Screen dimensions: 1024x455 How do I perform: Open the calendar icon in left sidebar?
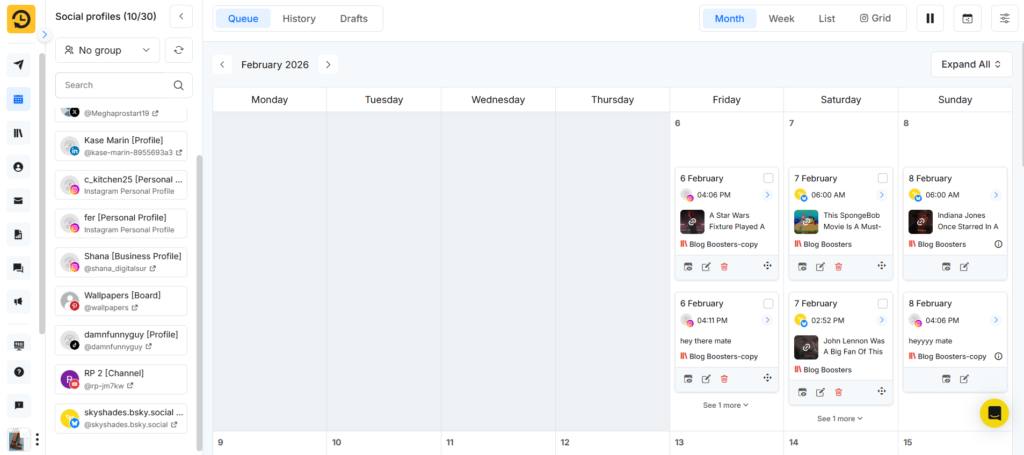point(18,99)
